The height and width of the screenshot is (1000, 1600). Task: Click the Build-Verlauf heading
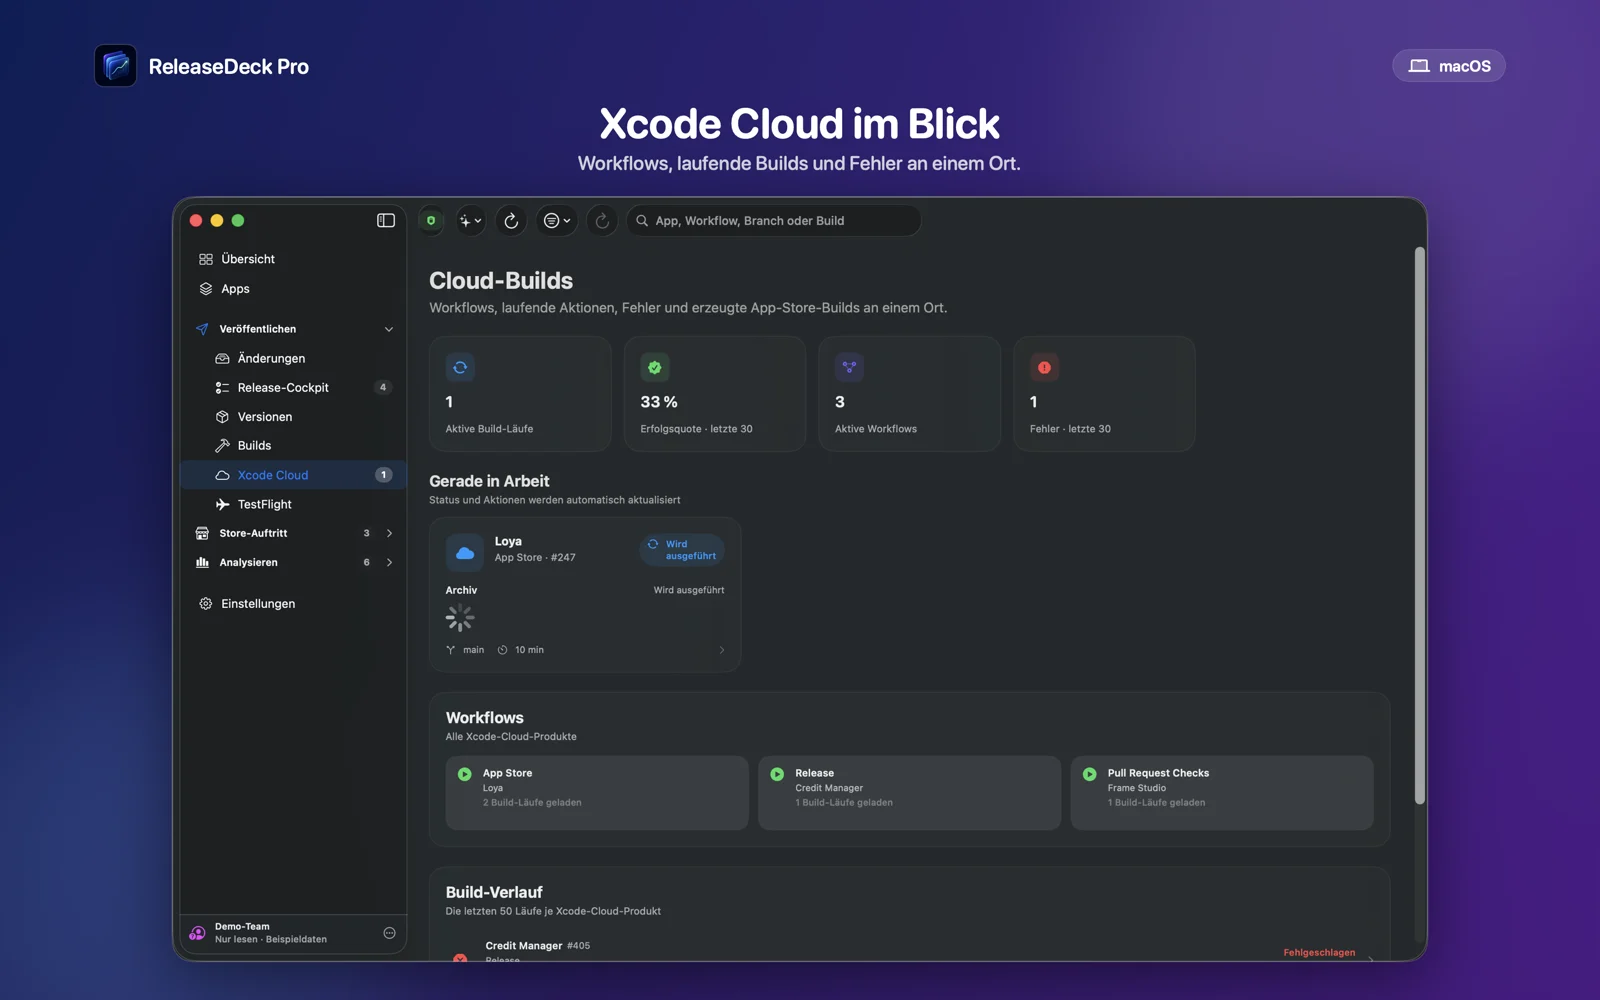(494, 892)
